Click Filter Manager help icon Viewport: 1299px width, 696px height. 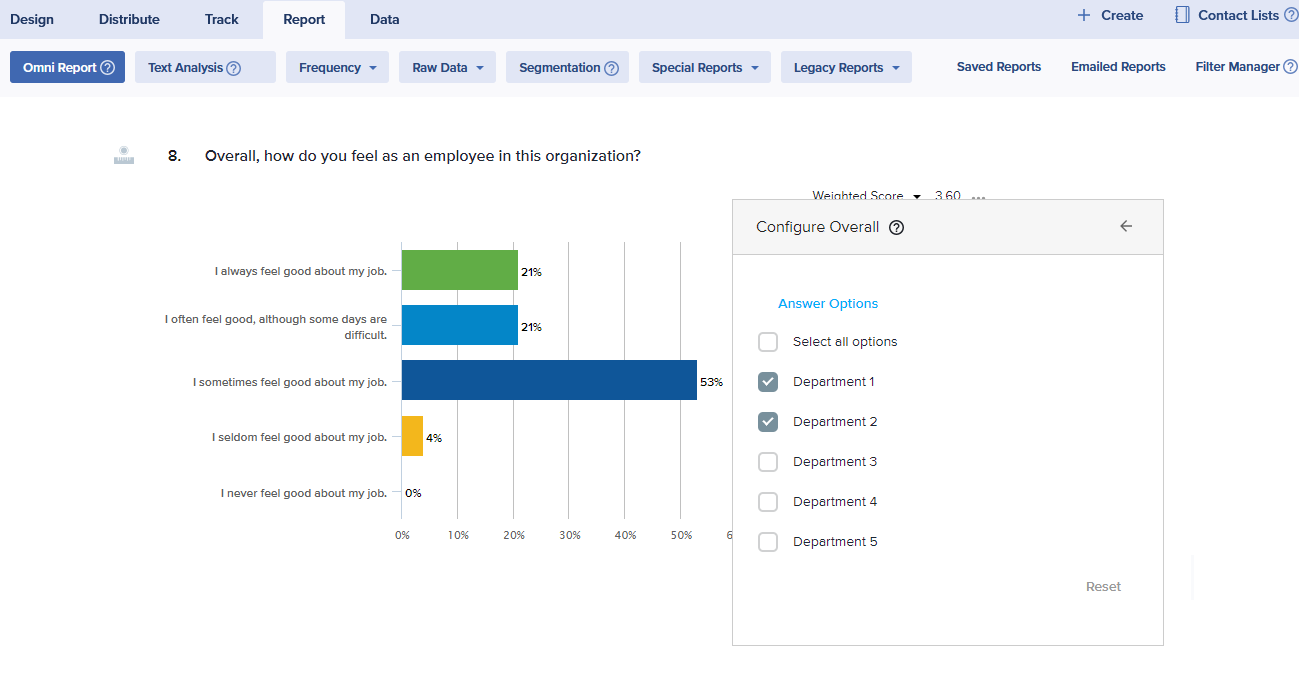click(x=1290, y=67)
